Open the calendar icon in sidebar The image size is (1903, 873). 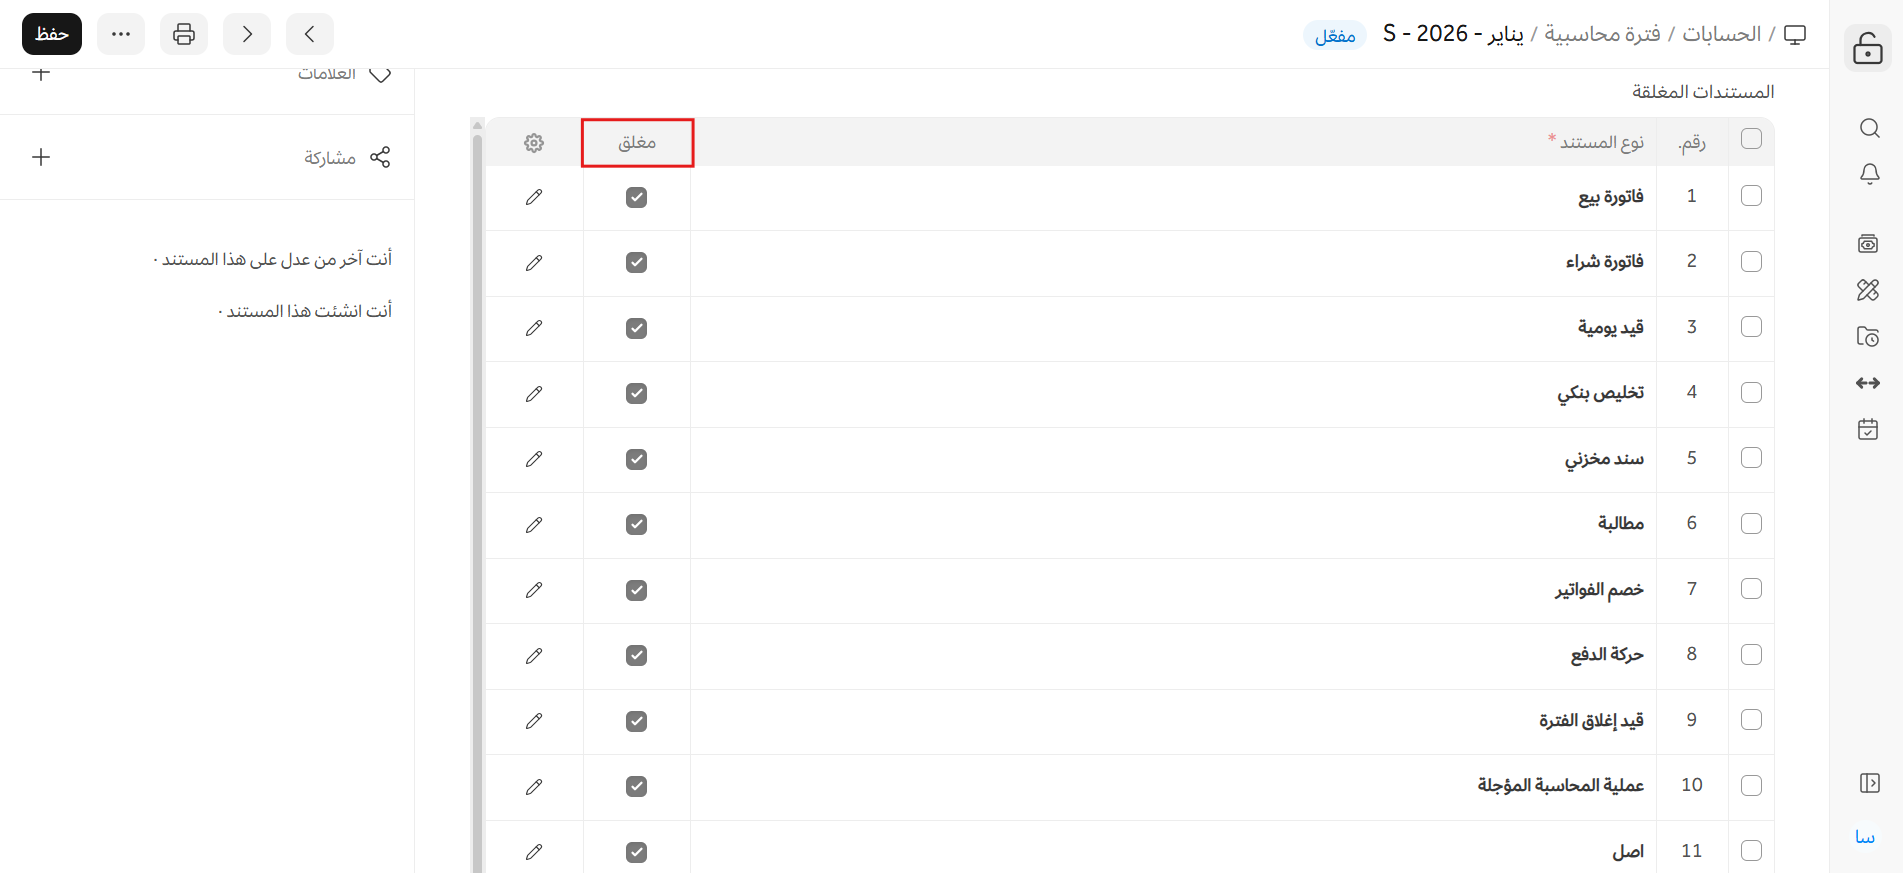[x=1868, y=430]
